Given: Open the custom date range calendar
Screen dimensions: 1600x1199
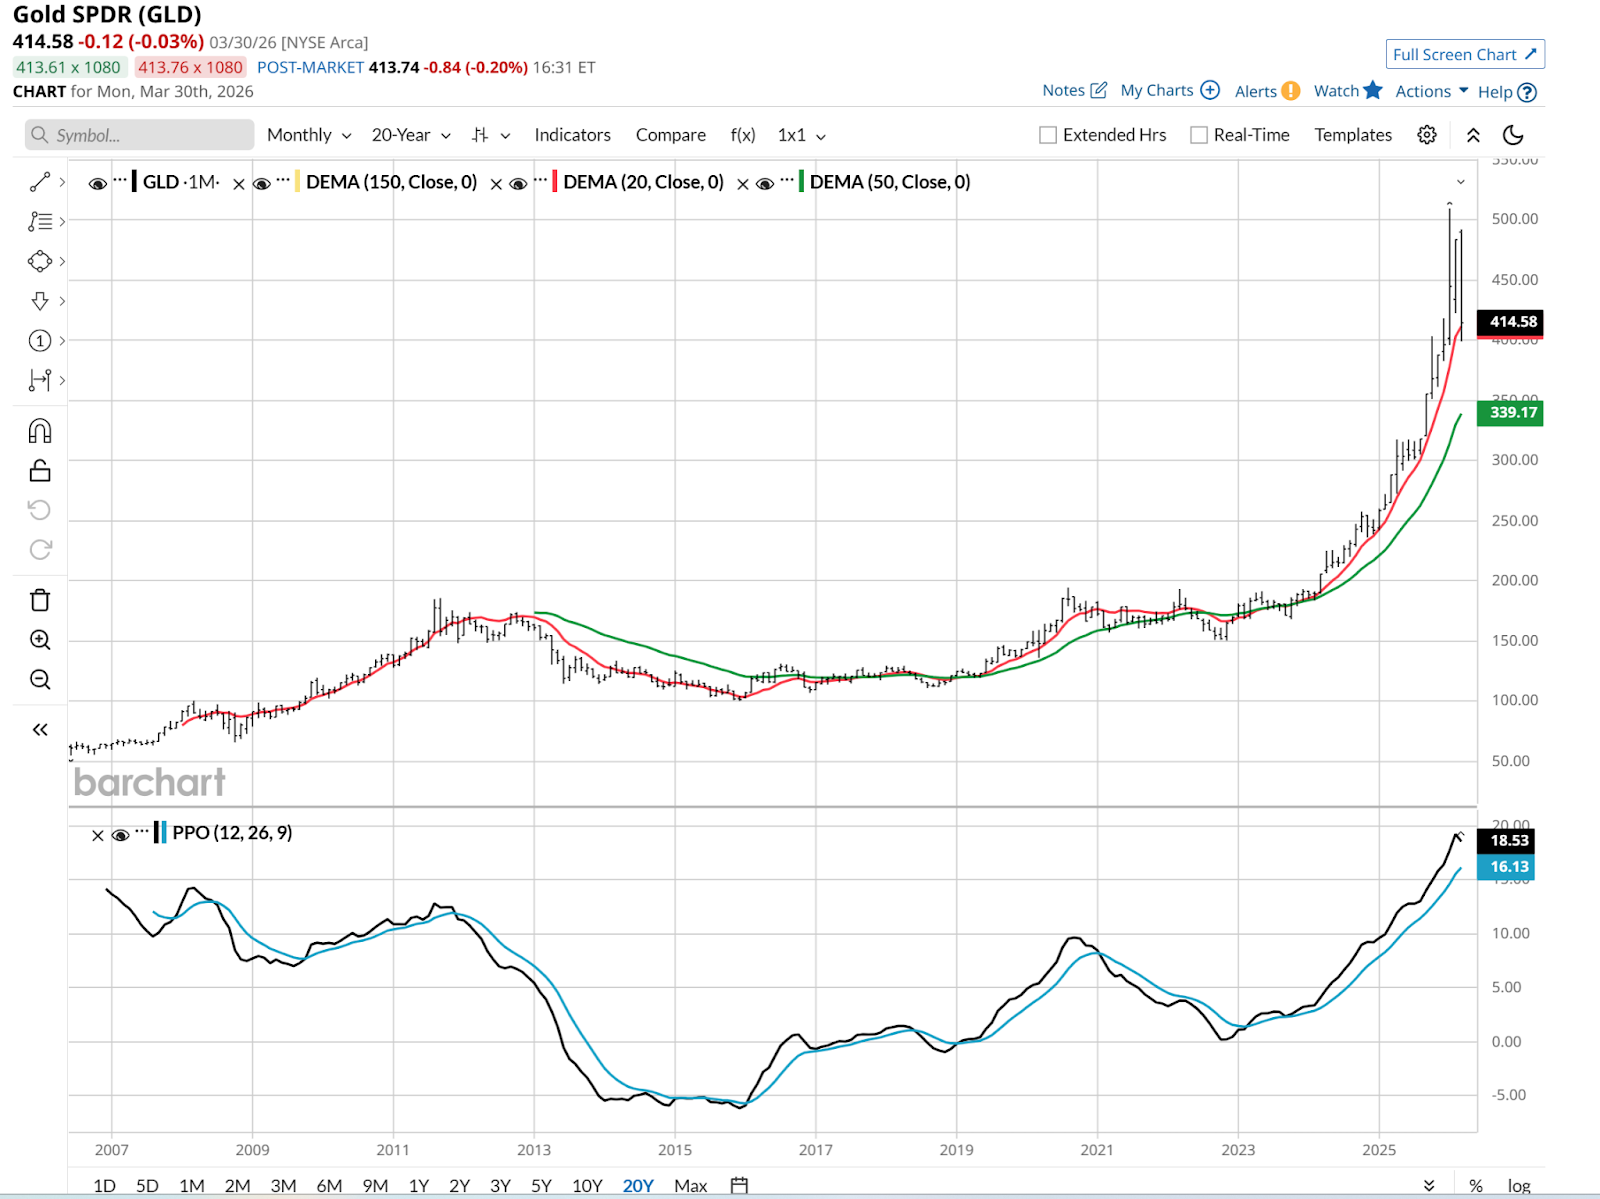Looking at the screenshot, I should pyautogui.click(x=739, y=1185).
